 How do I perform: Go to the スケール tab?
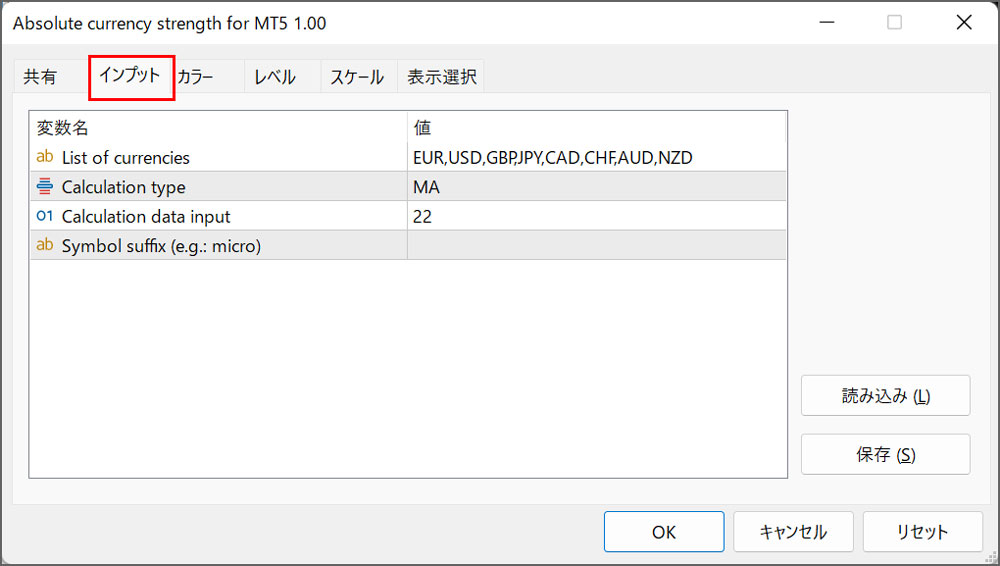357,77
